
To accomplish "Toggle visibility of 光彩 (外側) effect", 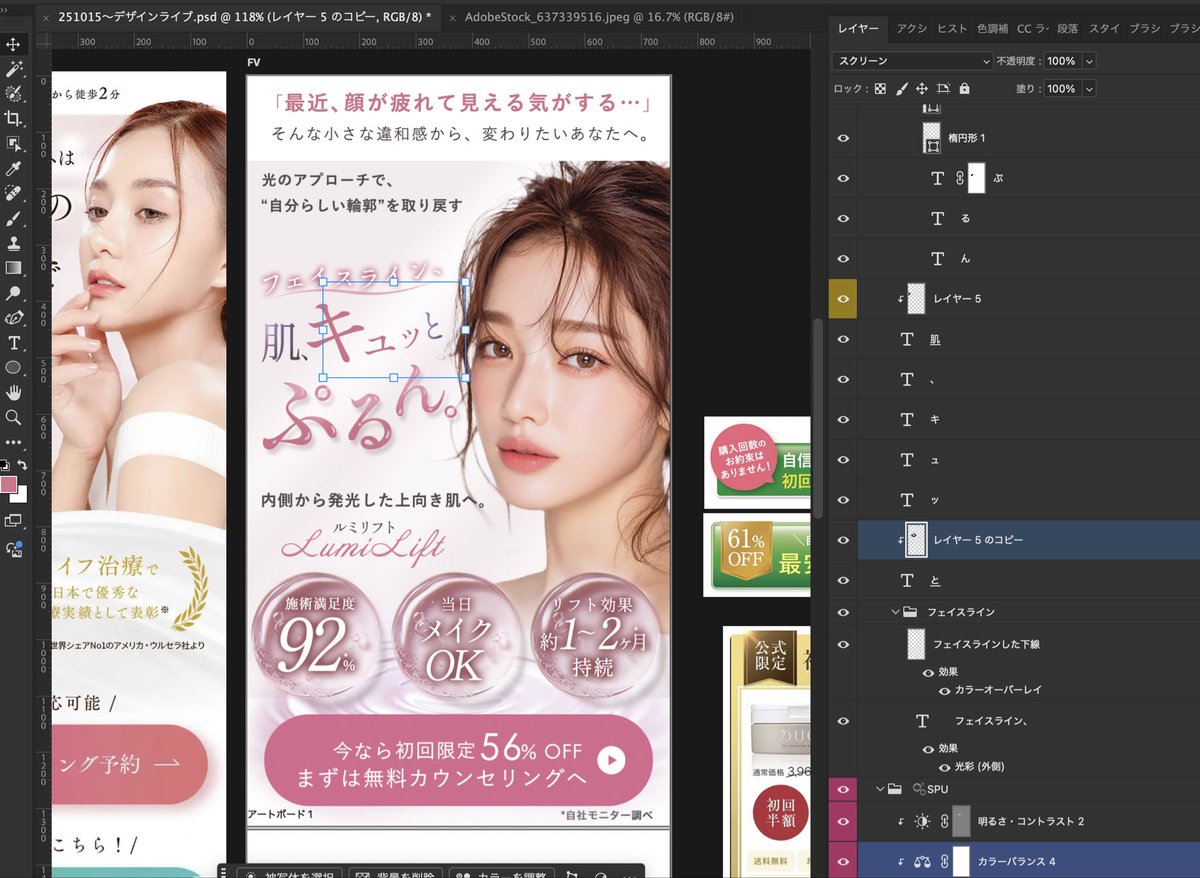I will [944, 767].
